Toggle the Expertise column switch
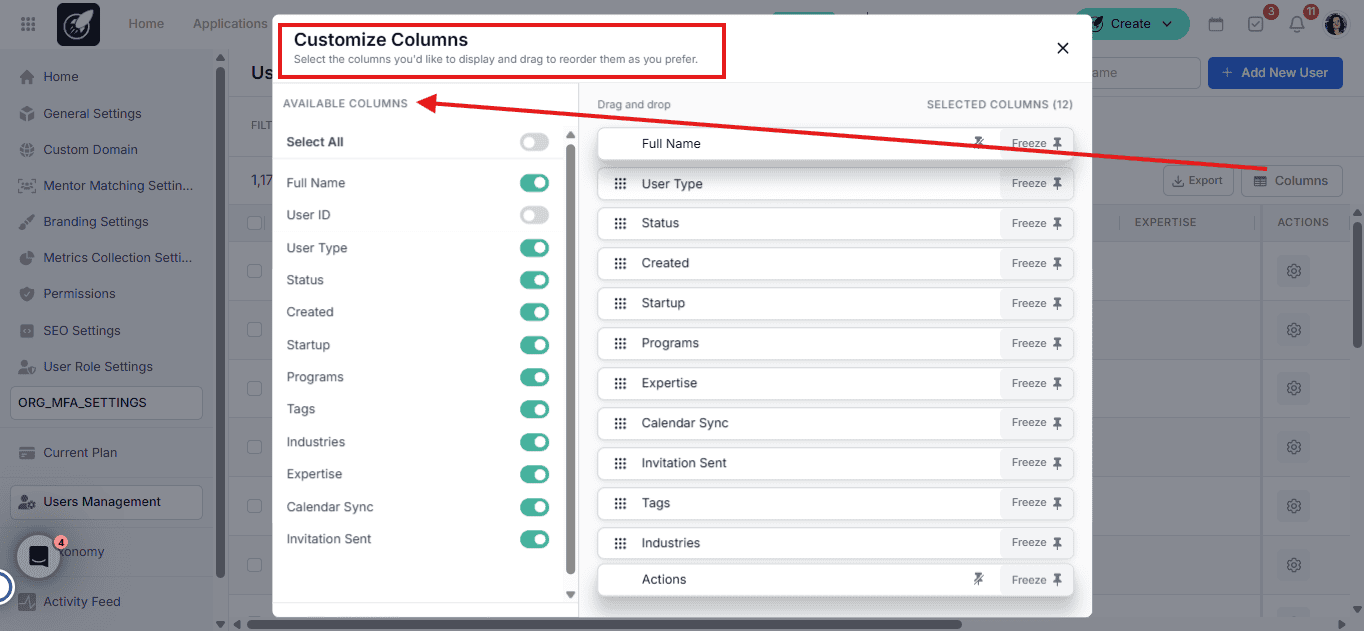This screenshot has height=631, width=1364. pos(534,474)
